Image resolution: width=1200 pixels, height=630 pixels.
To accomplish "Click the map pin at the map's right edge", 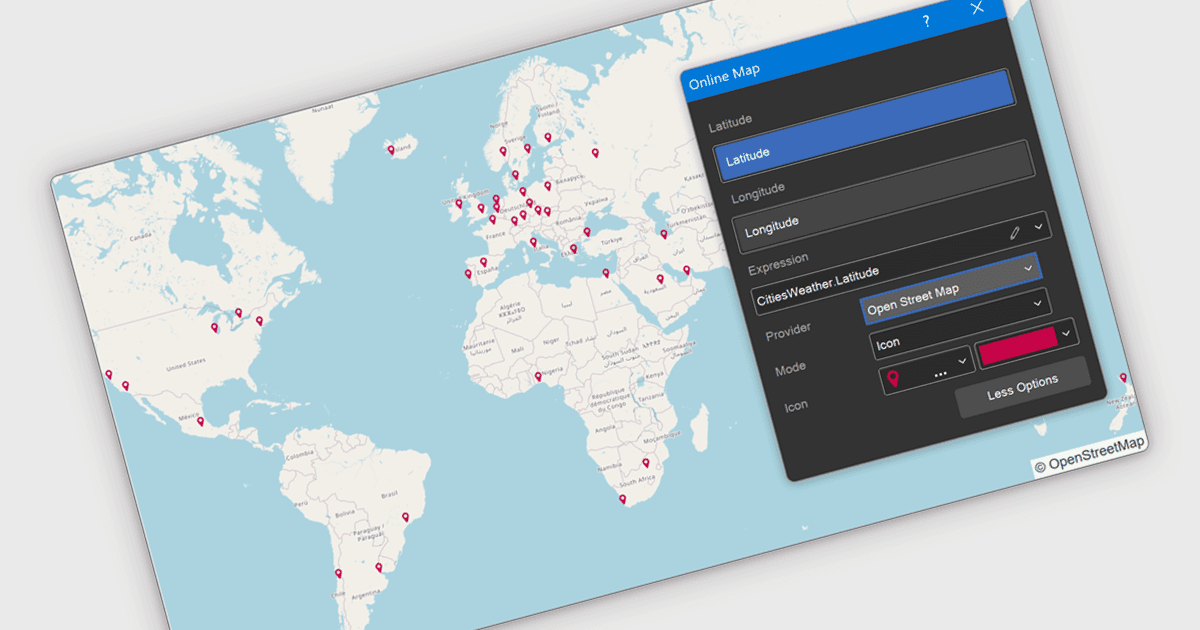I will [1123, 378].
